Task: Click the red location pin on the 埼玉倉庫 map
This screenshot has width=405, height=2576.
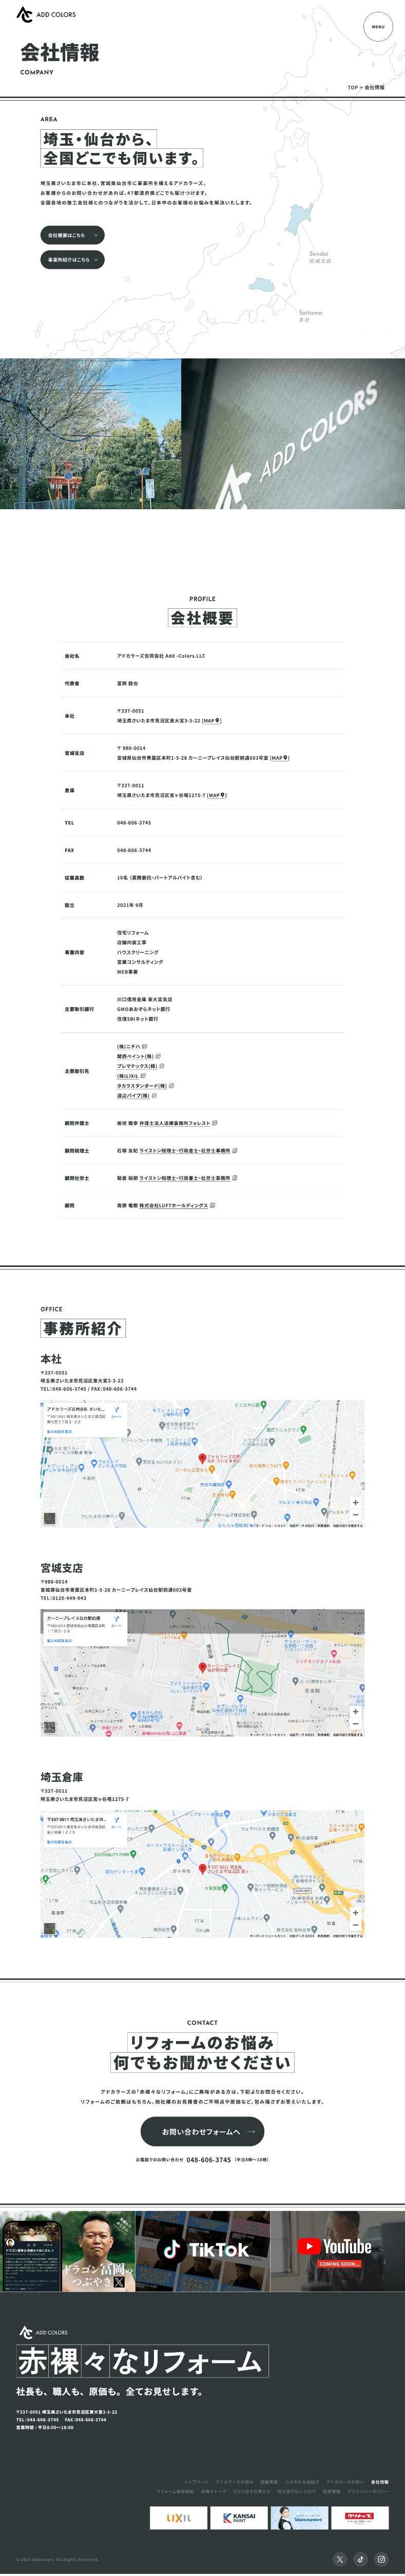Action: point(202,1868)
